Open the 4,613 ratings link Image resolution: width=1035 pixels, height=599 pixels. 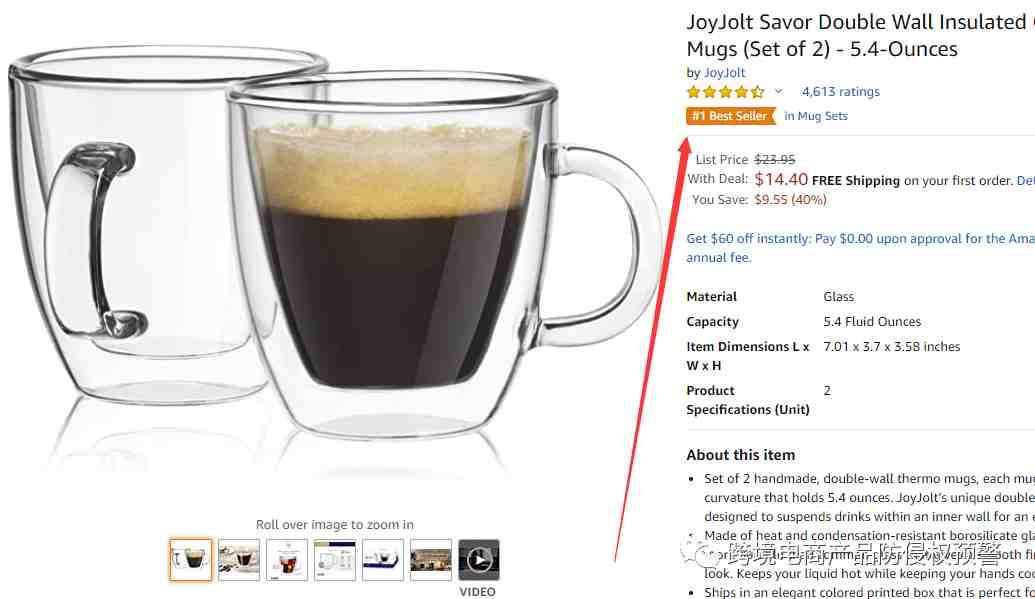click(840, 92)
